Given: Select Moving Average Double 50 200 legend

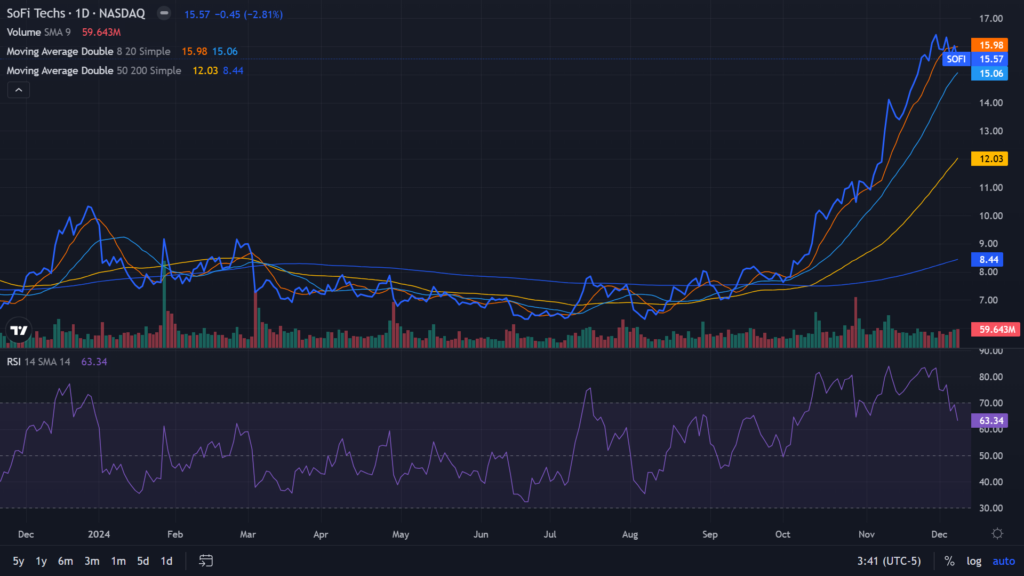Looking at the screenshot, I should coord(94,71).
